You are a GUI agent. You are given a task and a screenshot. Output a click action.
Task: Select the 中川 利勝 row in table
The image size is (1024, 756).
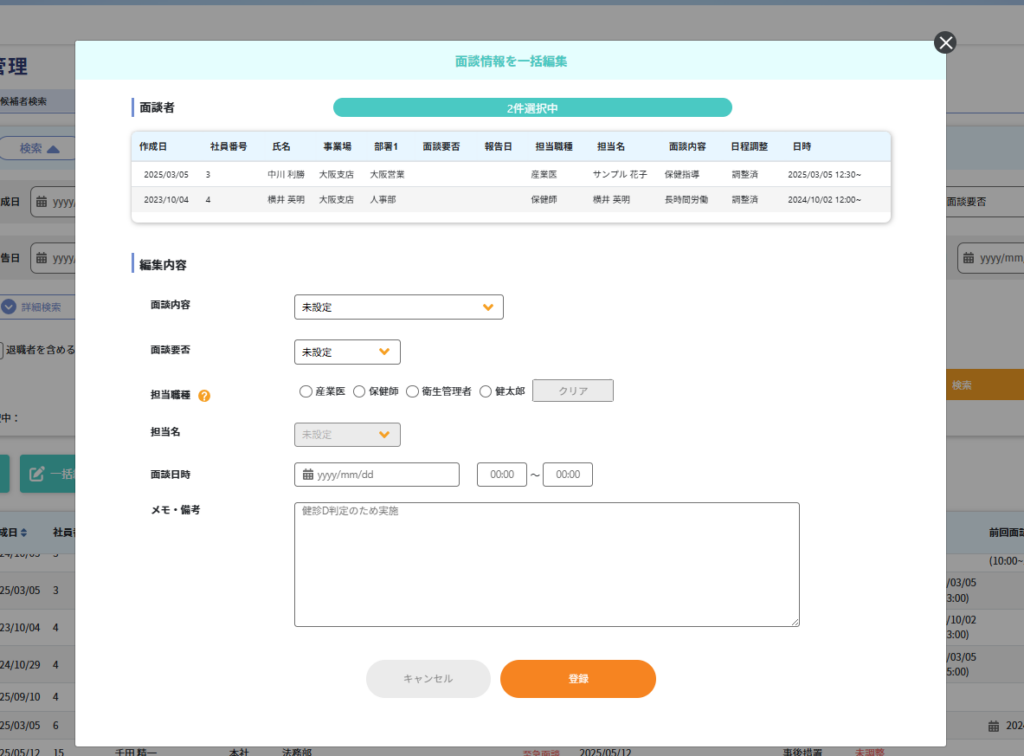pos(510,174)
